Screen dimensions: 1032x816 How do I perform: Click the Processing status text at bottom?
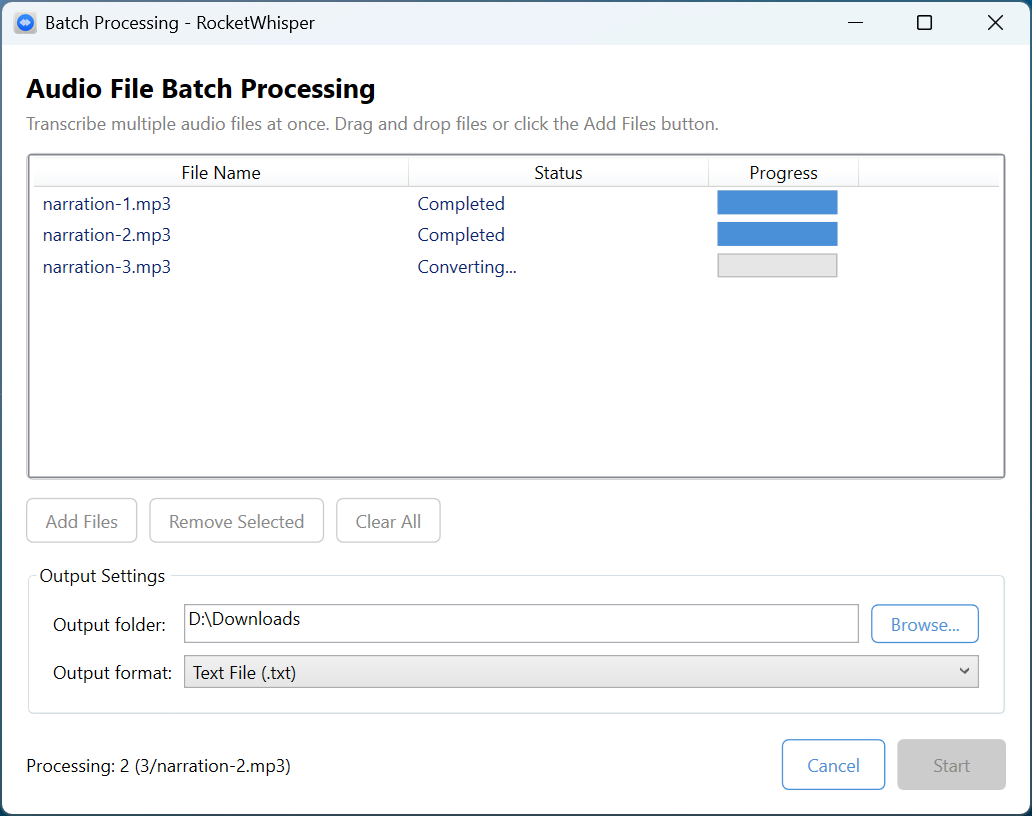tap(159, 766)
